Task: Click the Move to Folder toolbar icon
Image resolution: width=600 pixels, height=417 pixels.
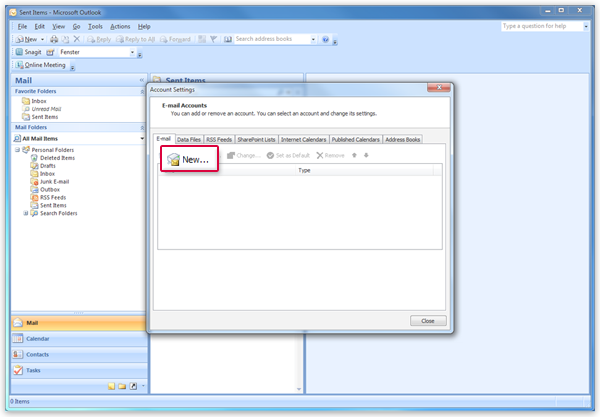Action: pyautogui.click(x=65, y=39)
